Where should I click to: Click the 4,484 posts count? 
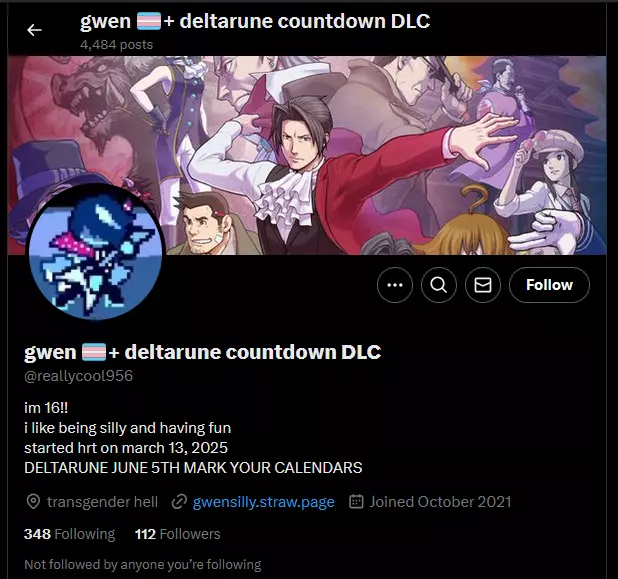116,45
